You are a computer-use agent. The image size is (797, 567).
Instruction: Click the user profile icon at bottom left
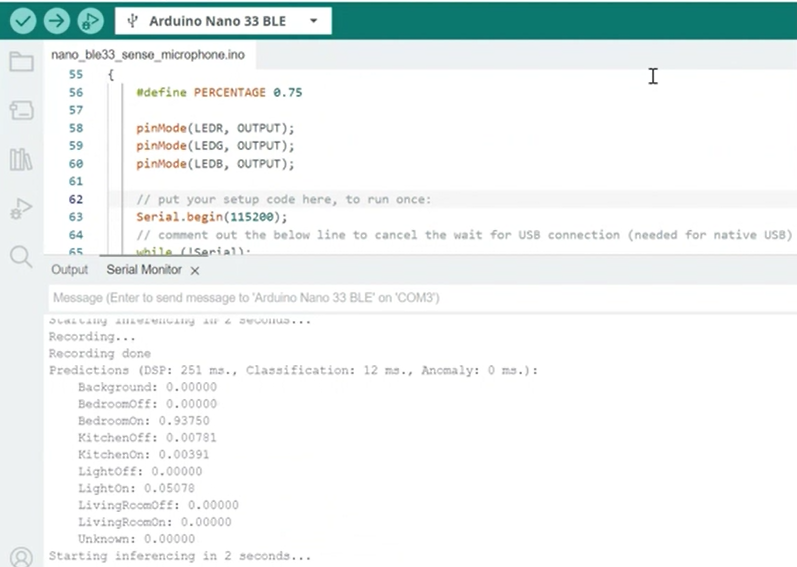pyautogui.click(x=21, y=556)
